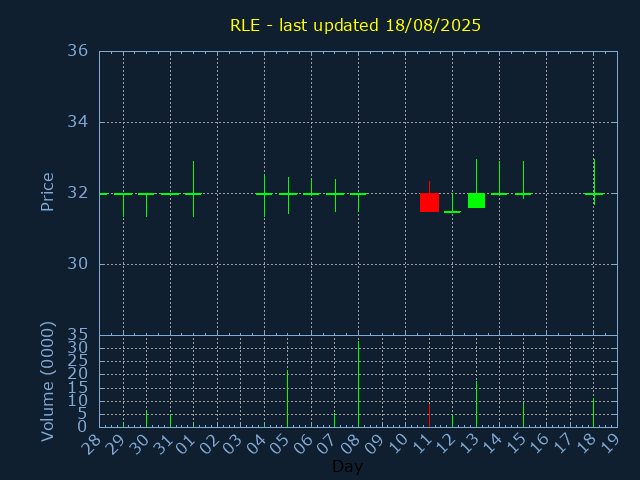Image resolution: width=640 pixels, height=480 pixels.
Task: Click the volume axis label 35
Action: click(78, 336)
